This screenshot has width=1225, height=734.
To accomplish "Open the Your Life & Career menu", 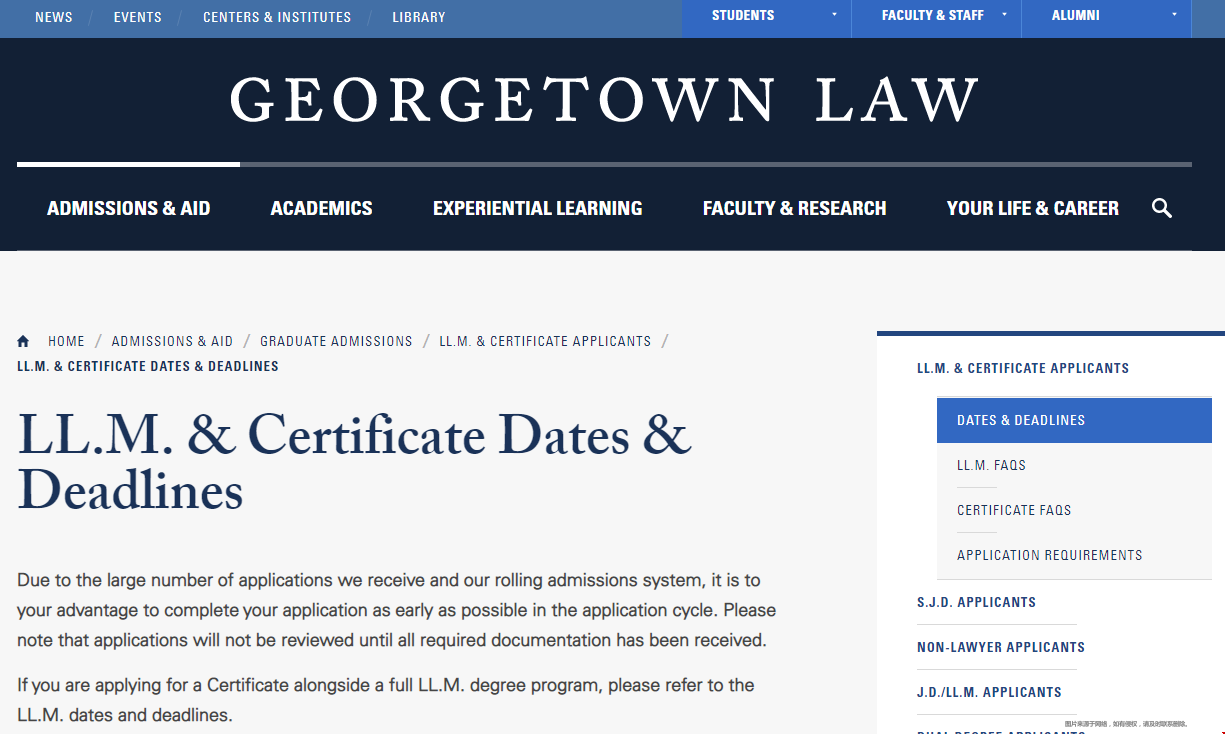I will [1033, 208].
